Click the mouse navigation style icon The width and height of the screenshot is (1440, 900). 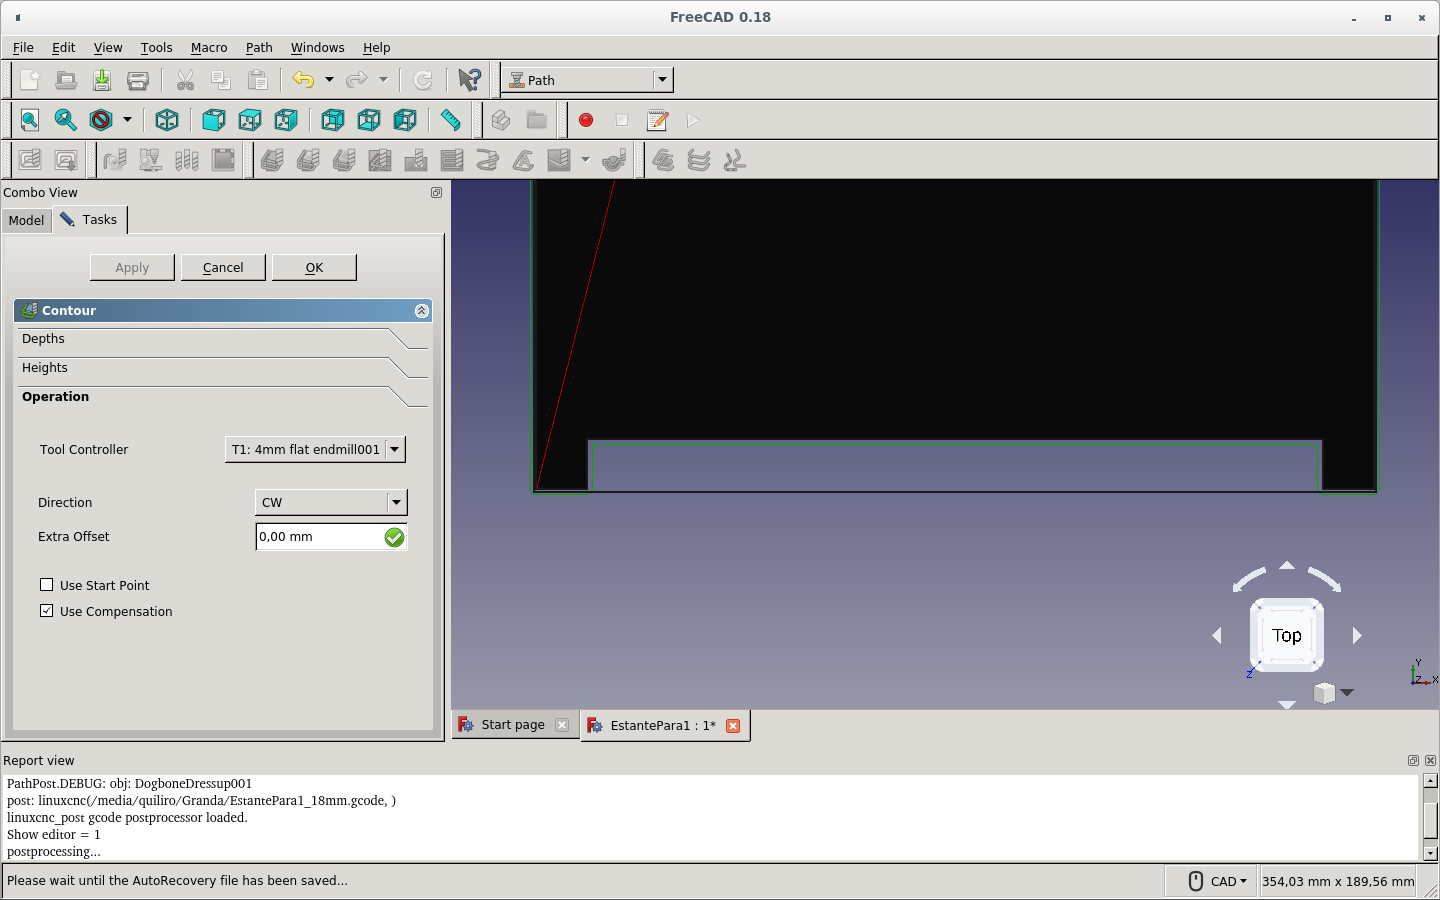point(1195,881)
